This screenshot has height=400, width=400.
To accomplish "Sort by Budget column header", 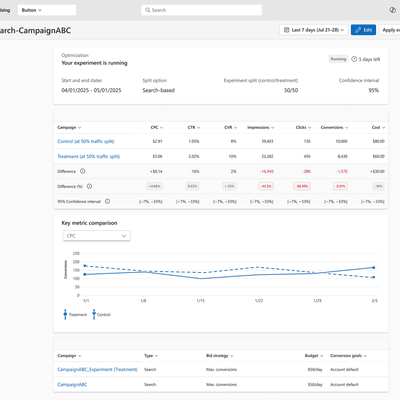I will point(314,356).
